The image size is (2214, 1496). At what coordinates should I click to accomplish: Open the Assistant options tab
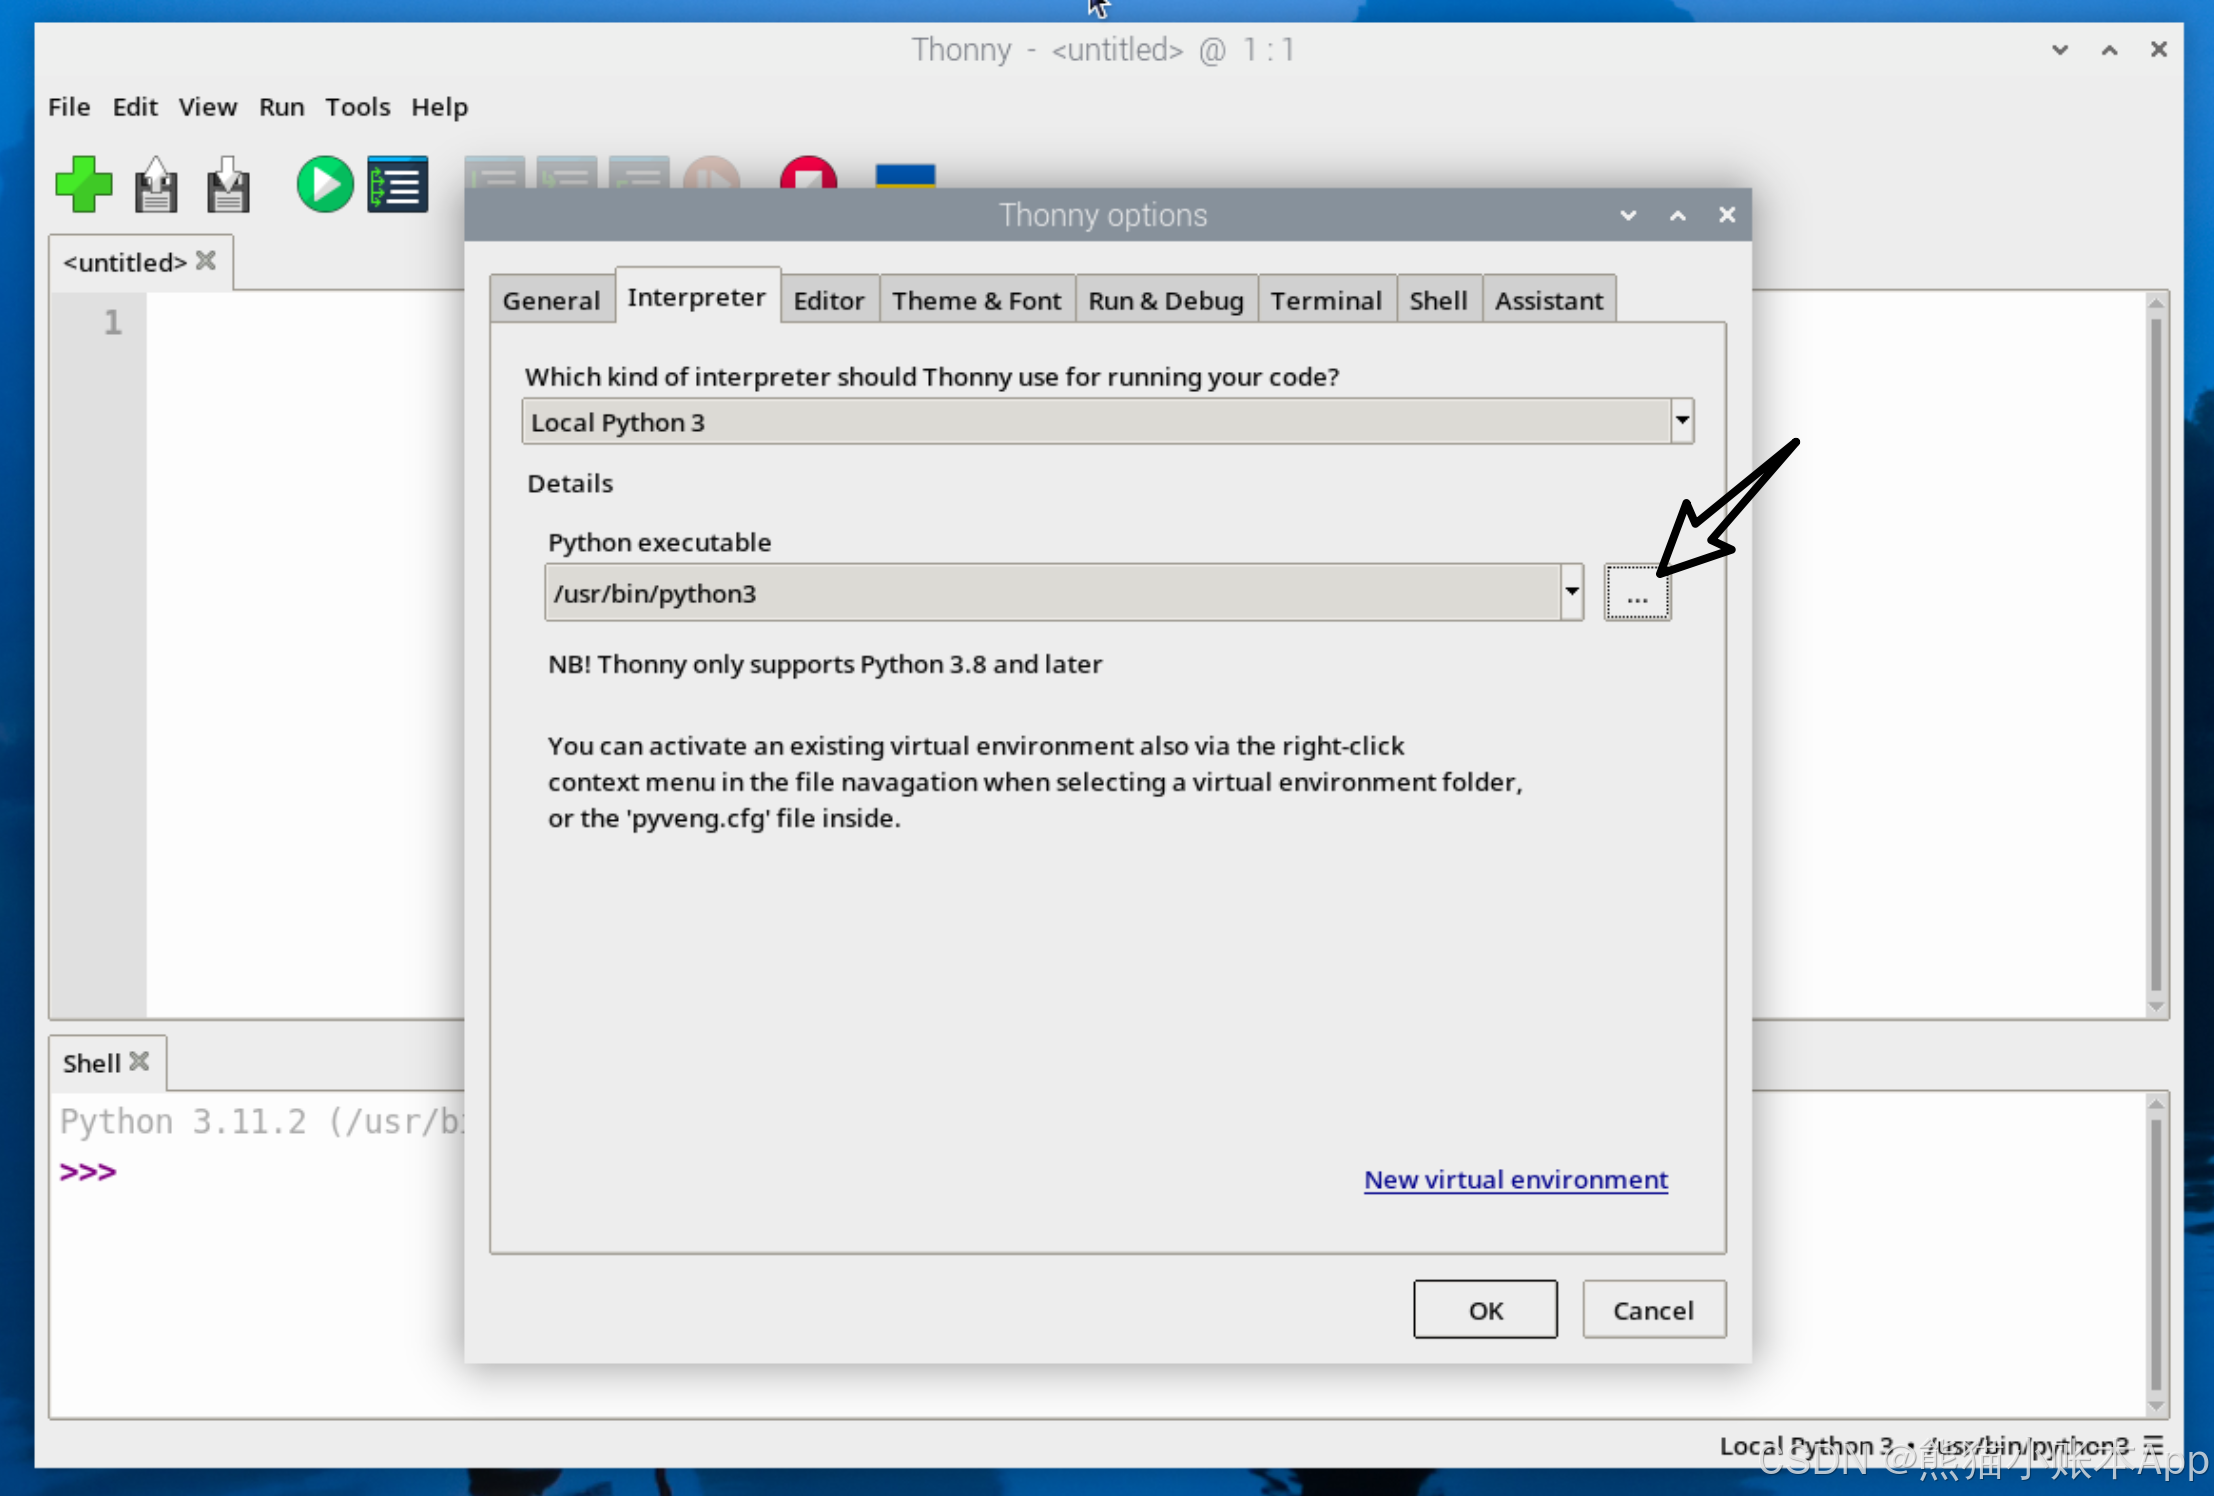pos(1549,300)
